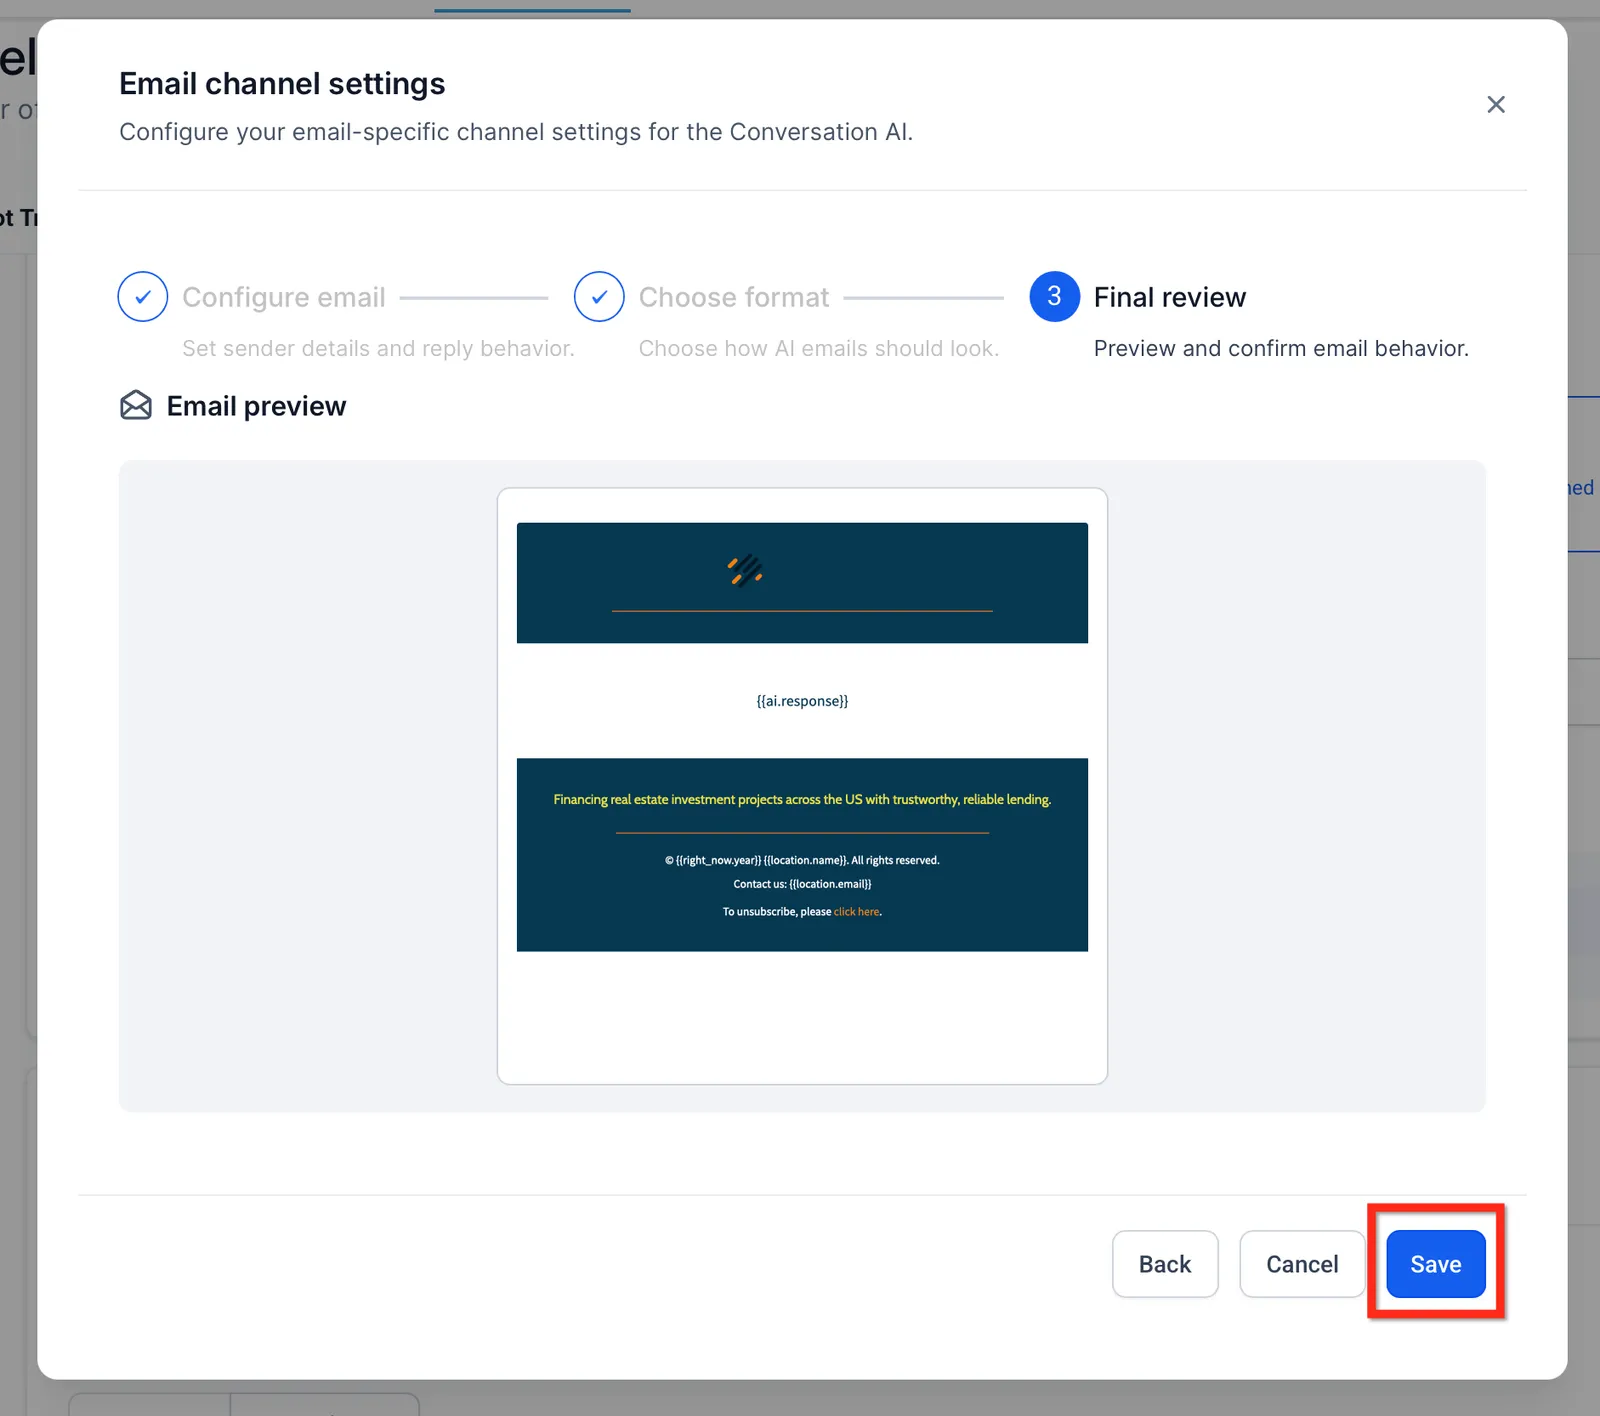The image size is (1600, 1416).
Task: Click the email preview thumbnail card
Action: click(x=802, y=786)
